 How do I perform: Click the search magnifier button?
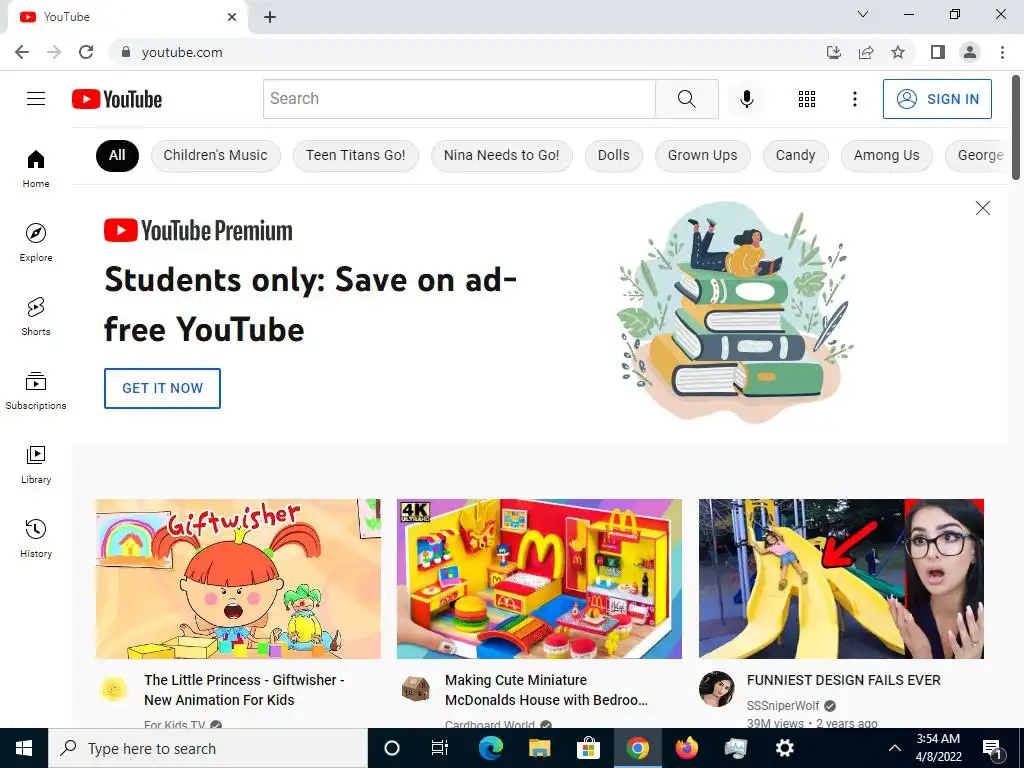686,99
